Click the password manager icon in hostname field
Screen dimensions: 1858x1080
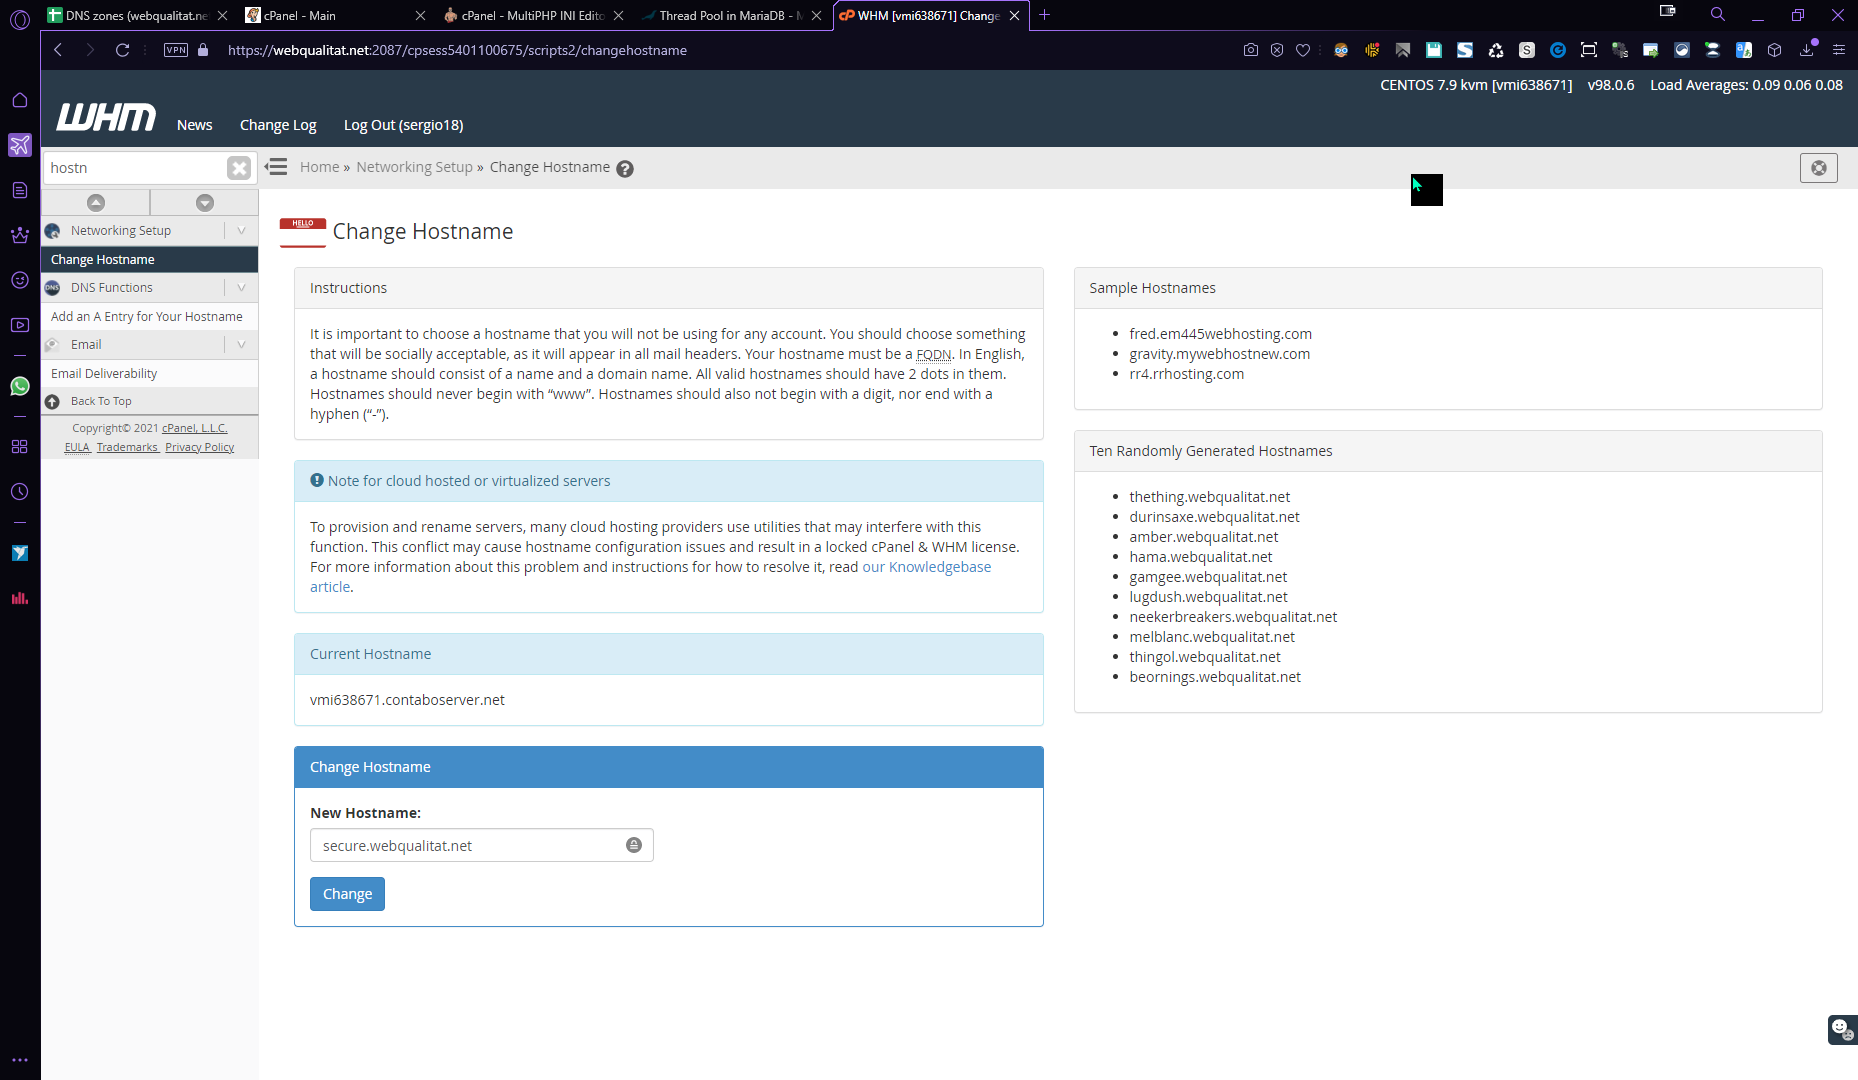pos(634,846)
